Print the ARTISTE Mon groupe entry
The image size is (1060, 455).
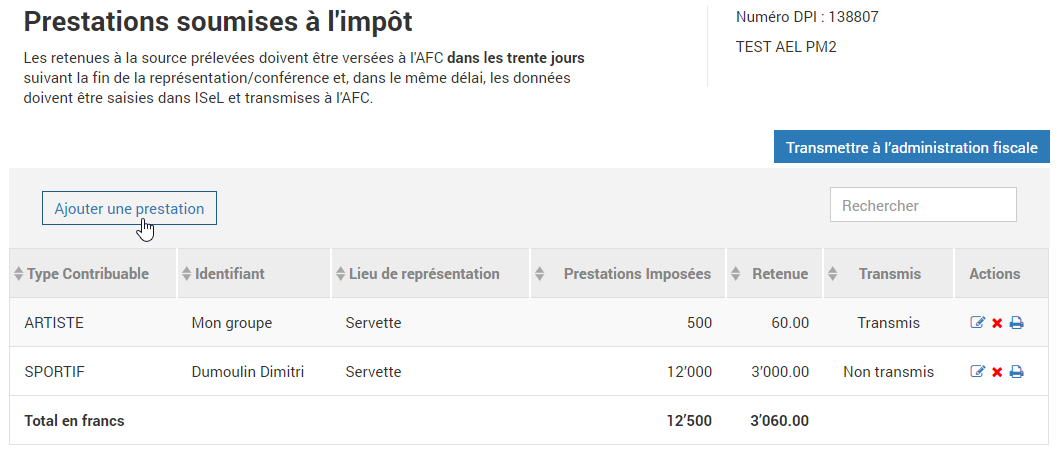(x=1016, y=323)
